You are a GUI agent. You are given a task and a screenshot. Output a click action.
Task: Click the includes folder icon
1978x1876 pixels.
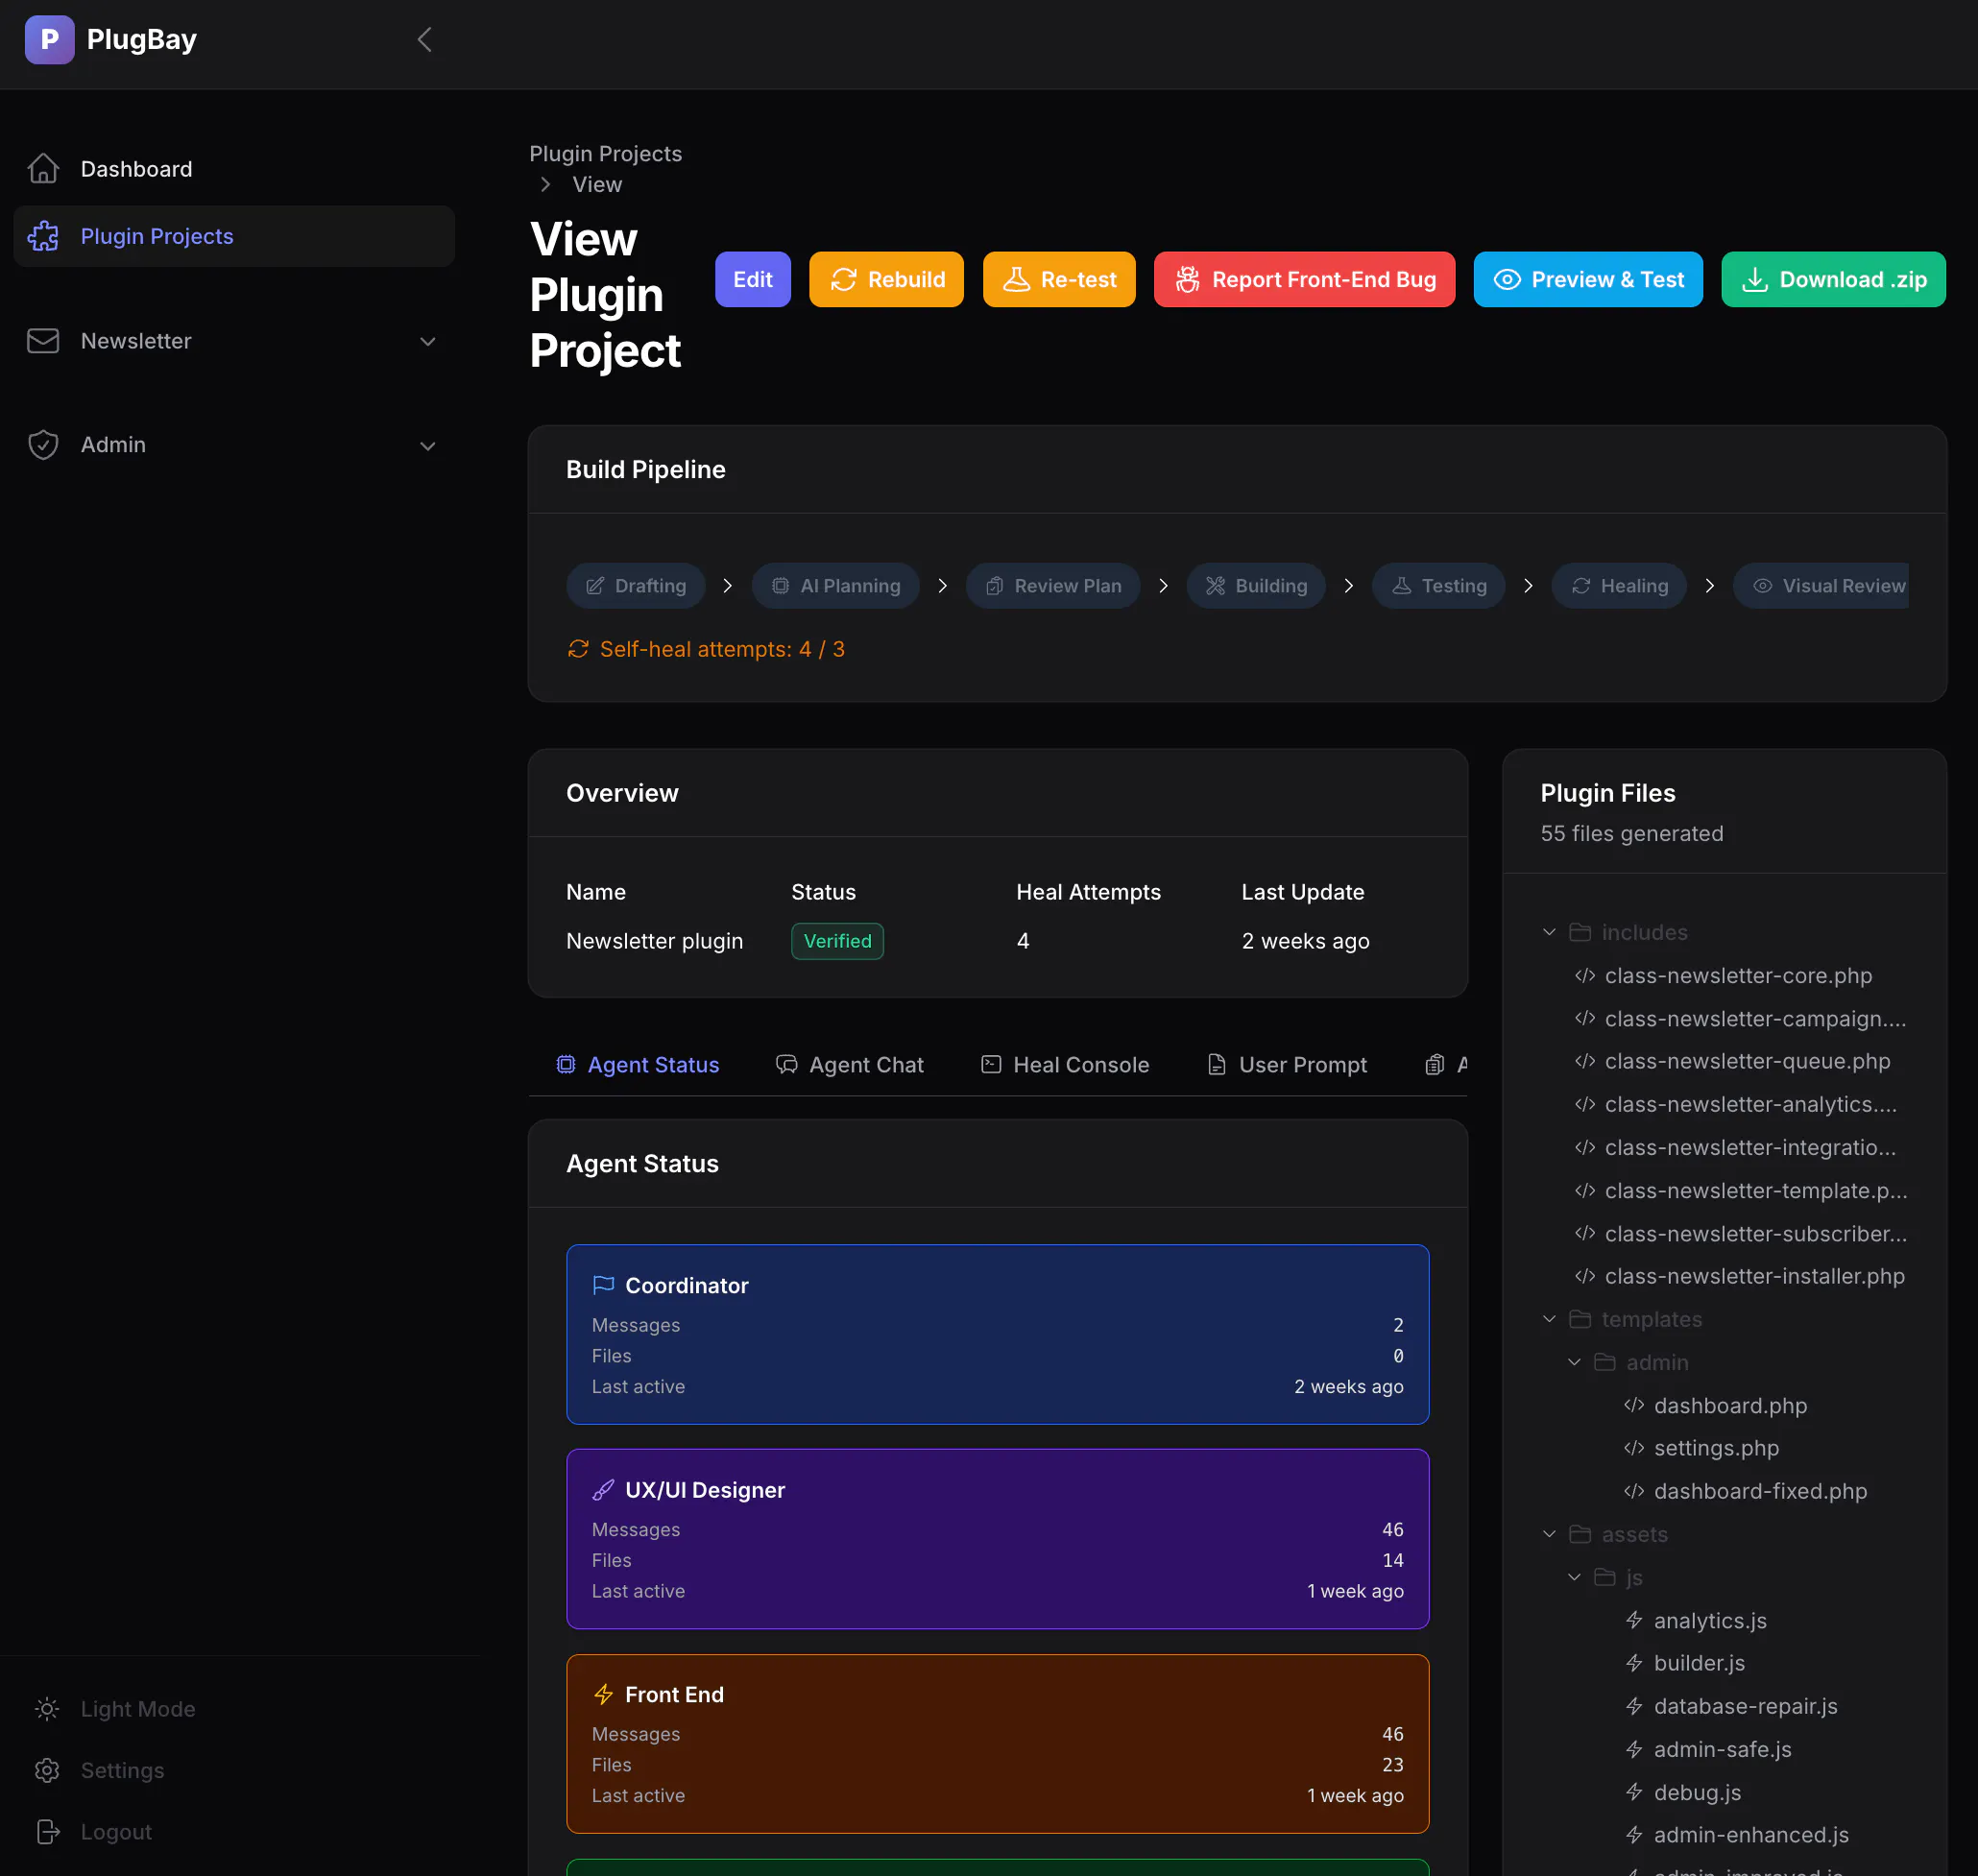[x=1580, y=932]
